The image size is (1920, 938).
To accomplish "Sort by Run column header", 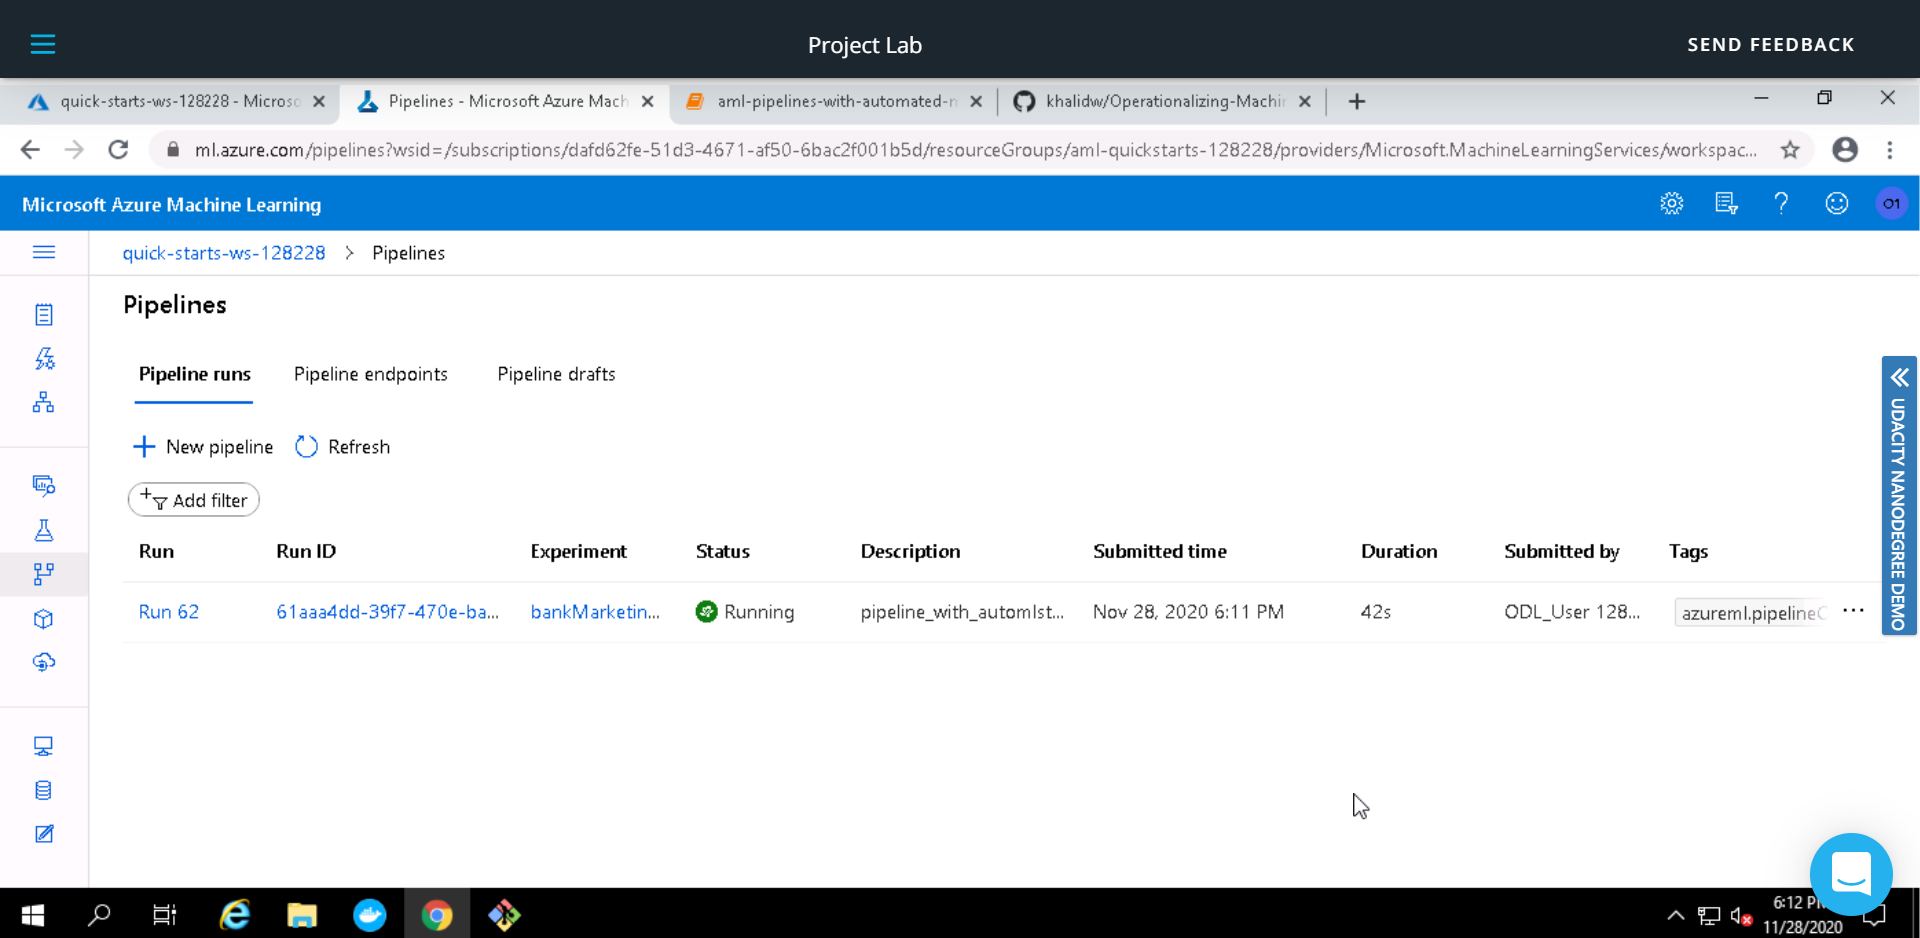I will [156, 551].
